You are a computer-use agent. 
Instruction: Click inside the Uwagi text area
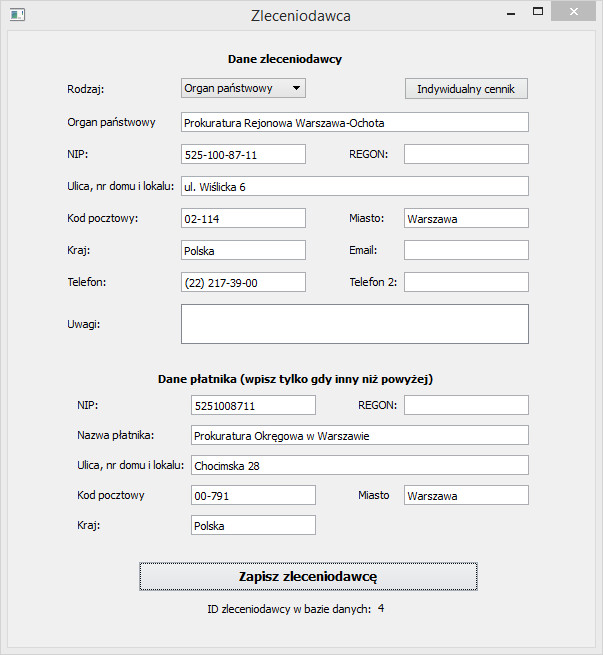355,324
